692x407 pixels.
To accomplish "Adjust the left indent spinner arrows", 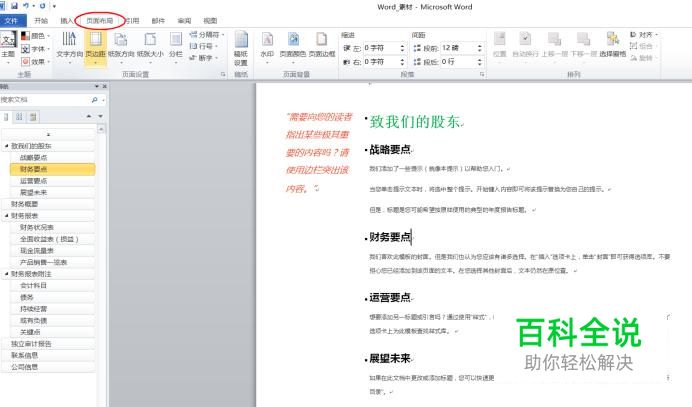I will click(402, 48).
